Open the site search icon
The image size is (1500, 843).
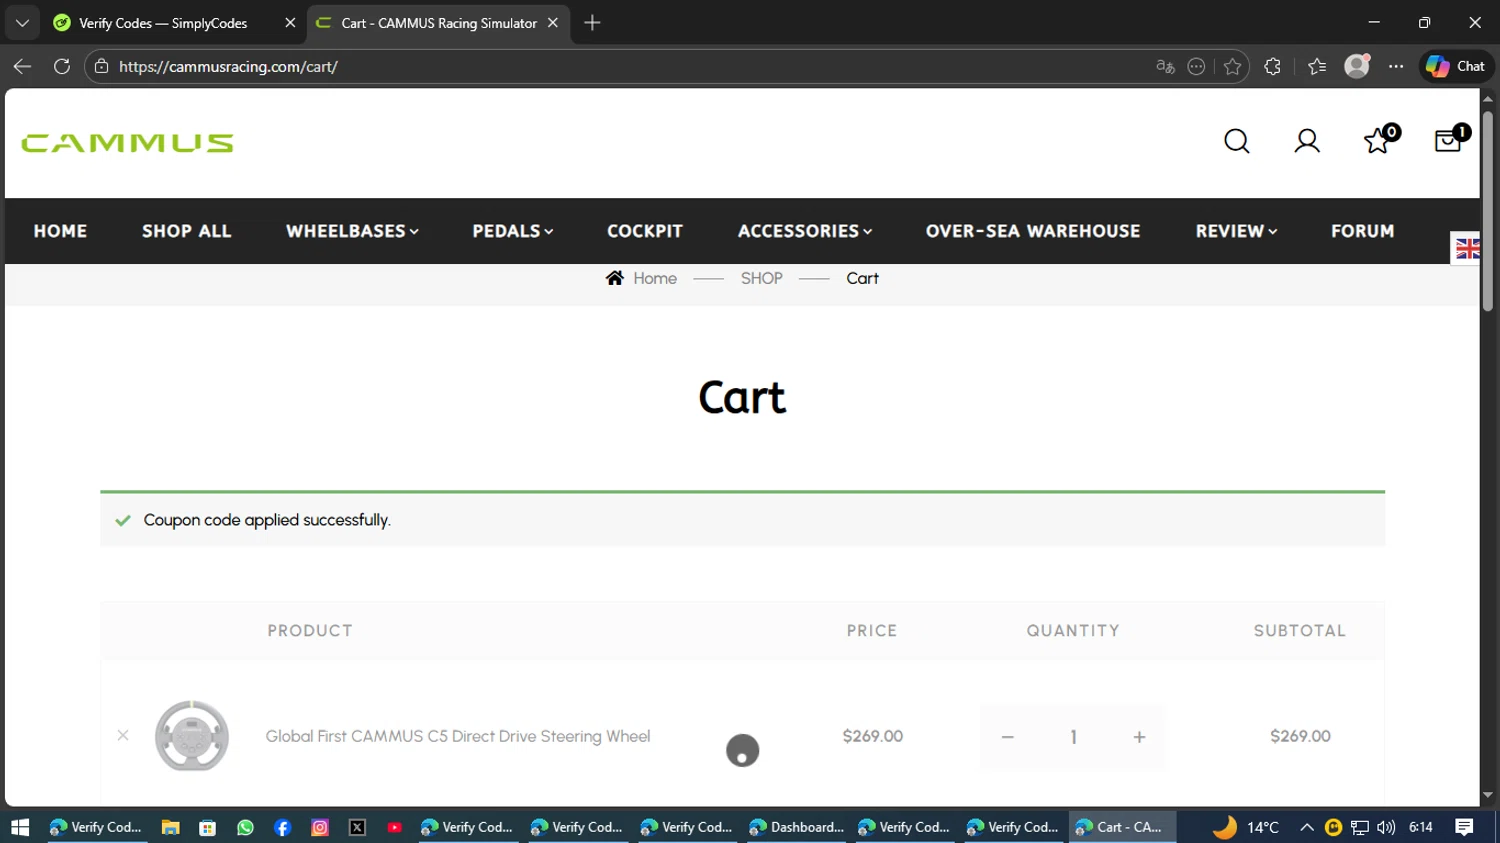[1237, 141]
